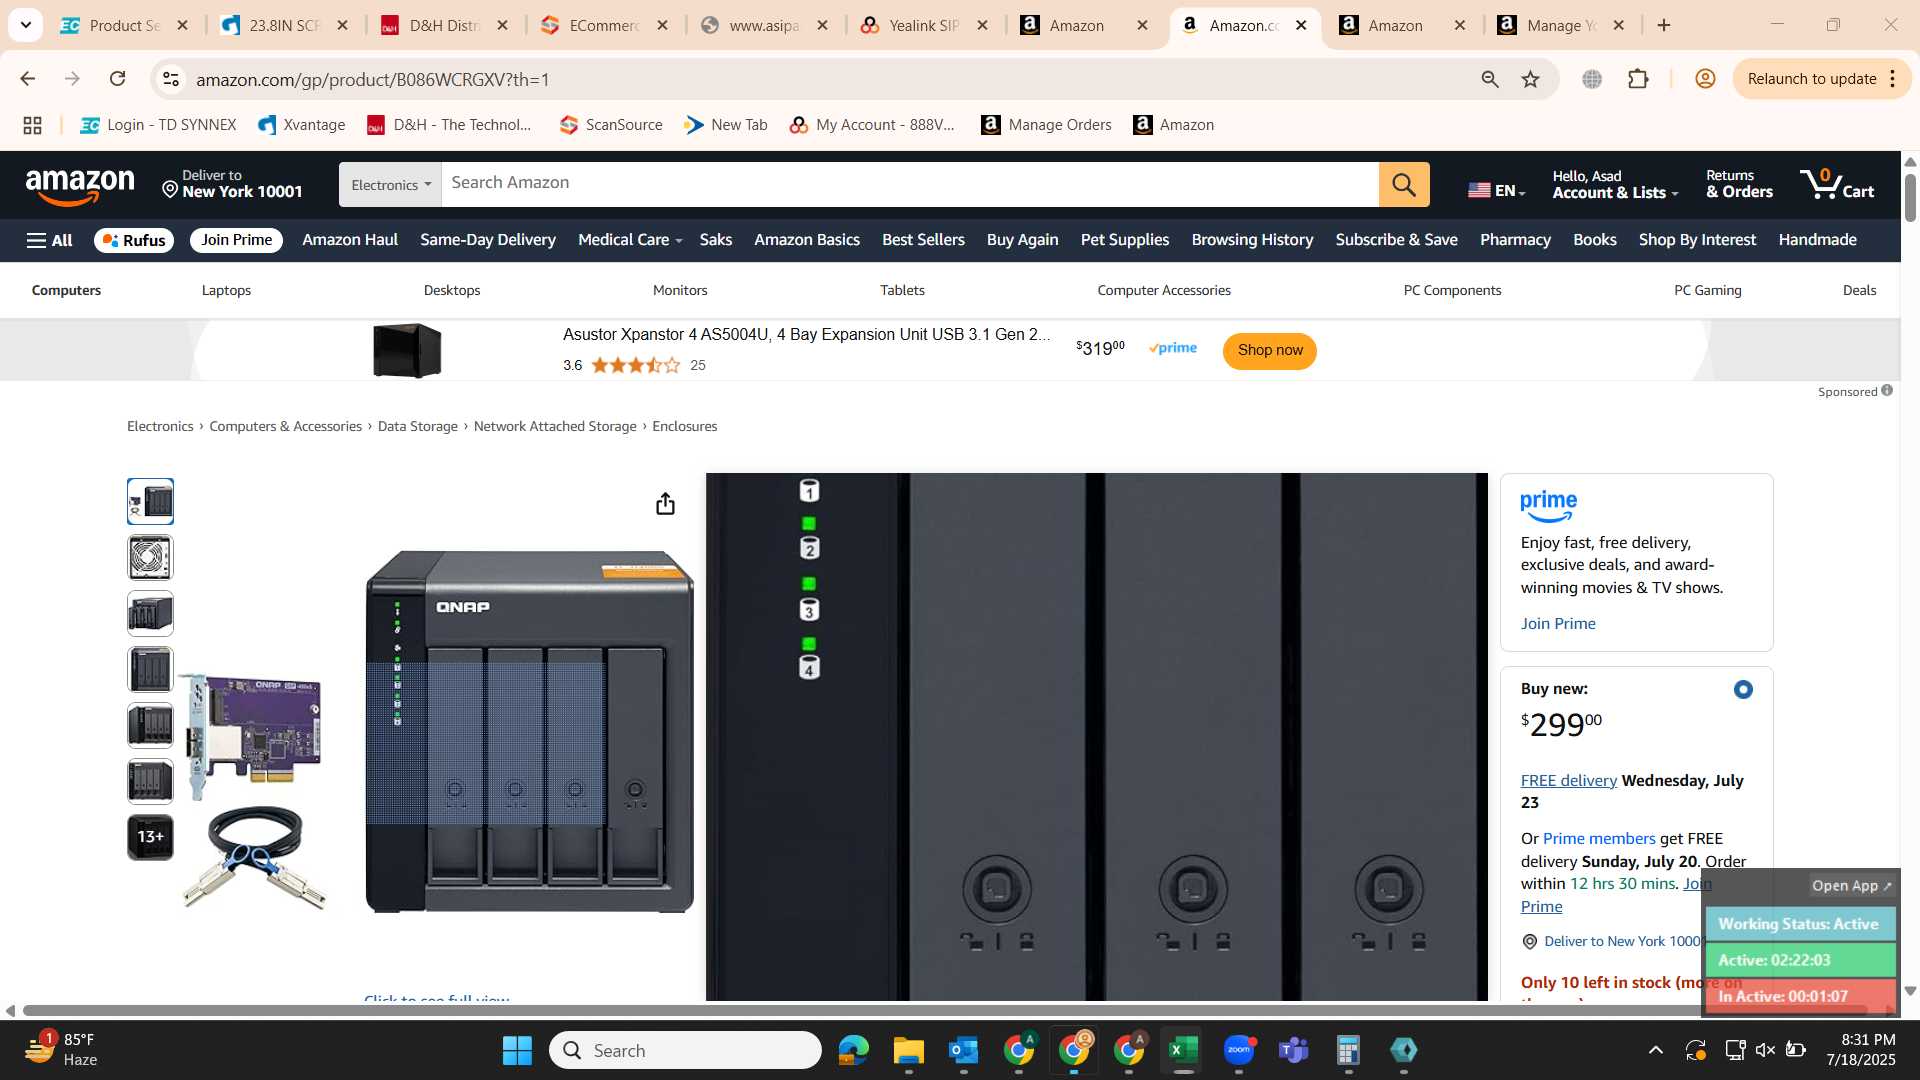Open Outlook from taskbar

click(963, 1050)
